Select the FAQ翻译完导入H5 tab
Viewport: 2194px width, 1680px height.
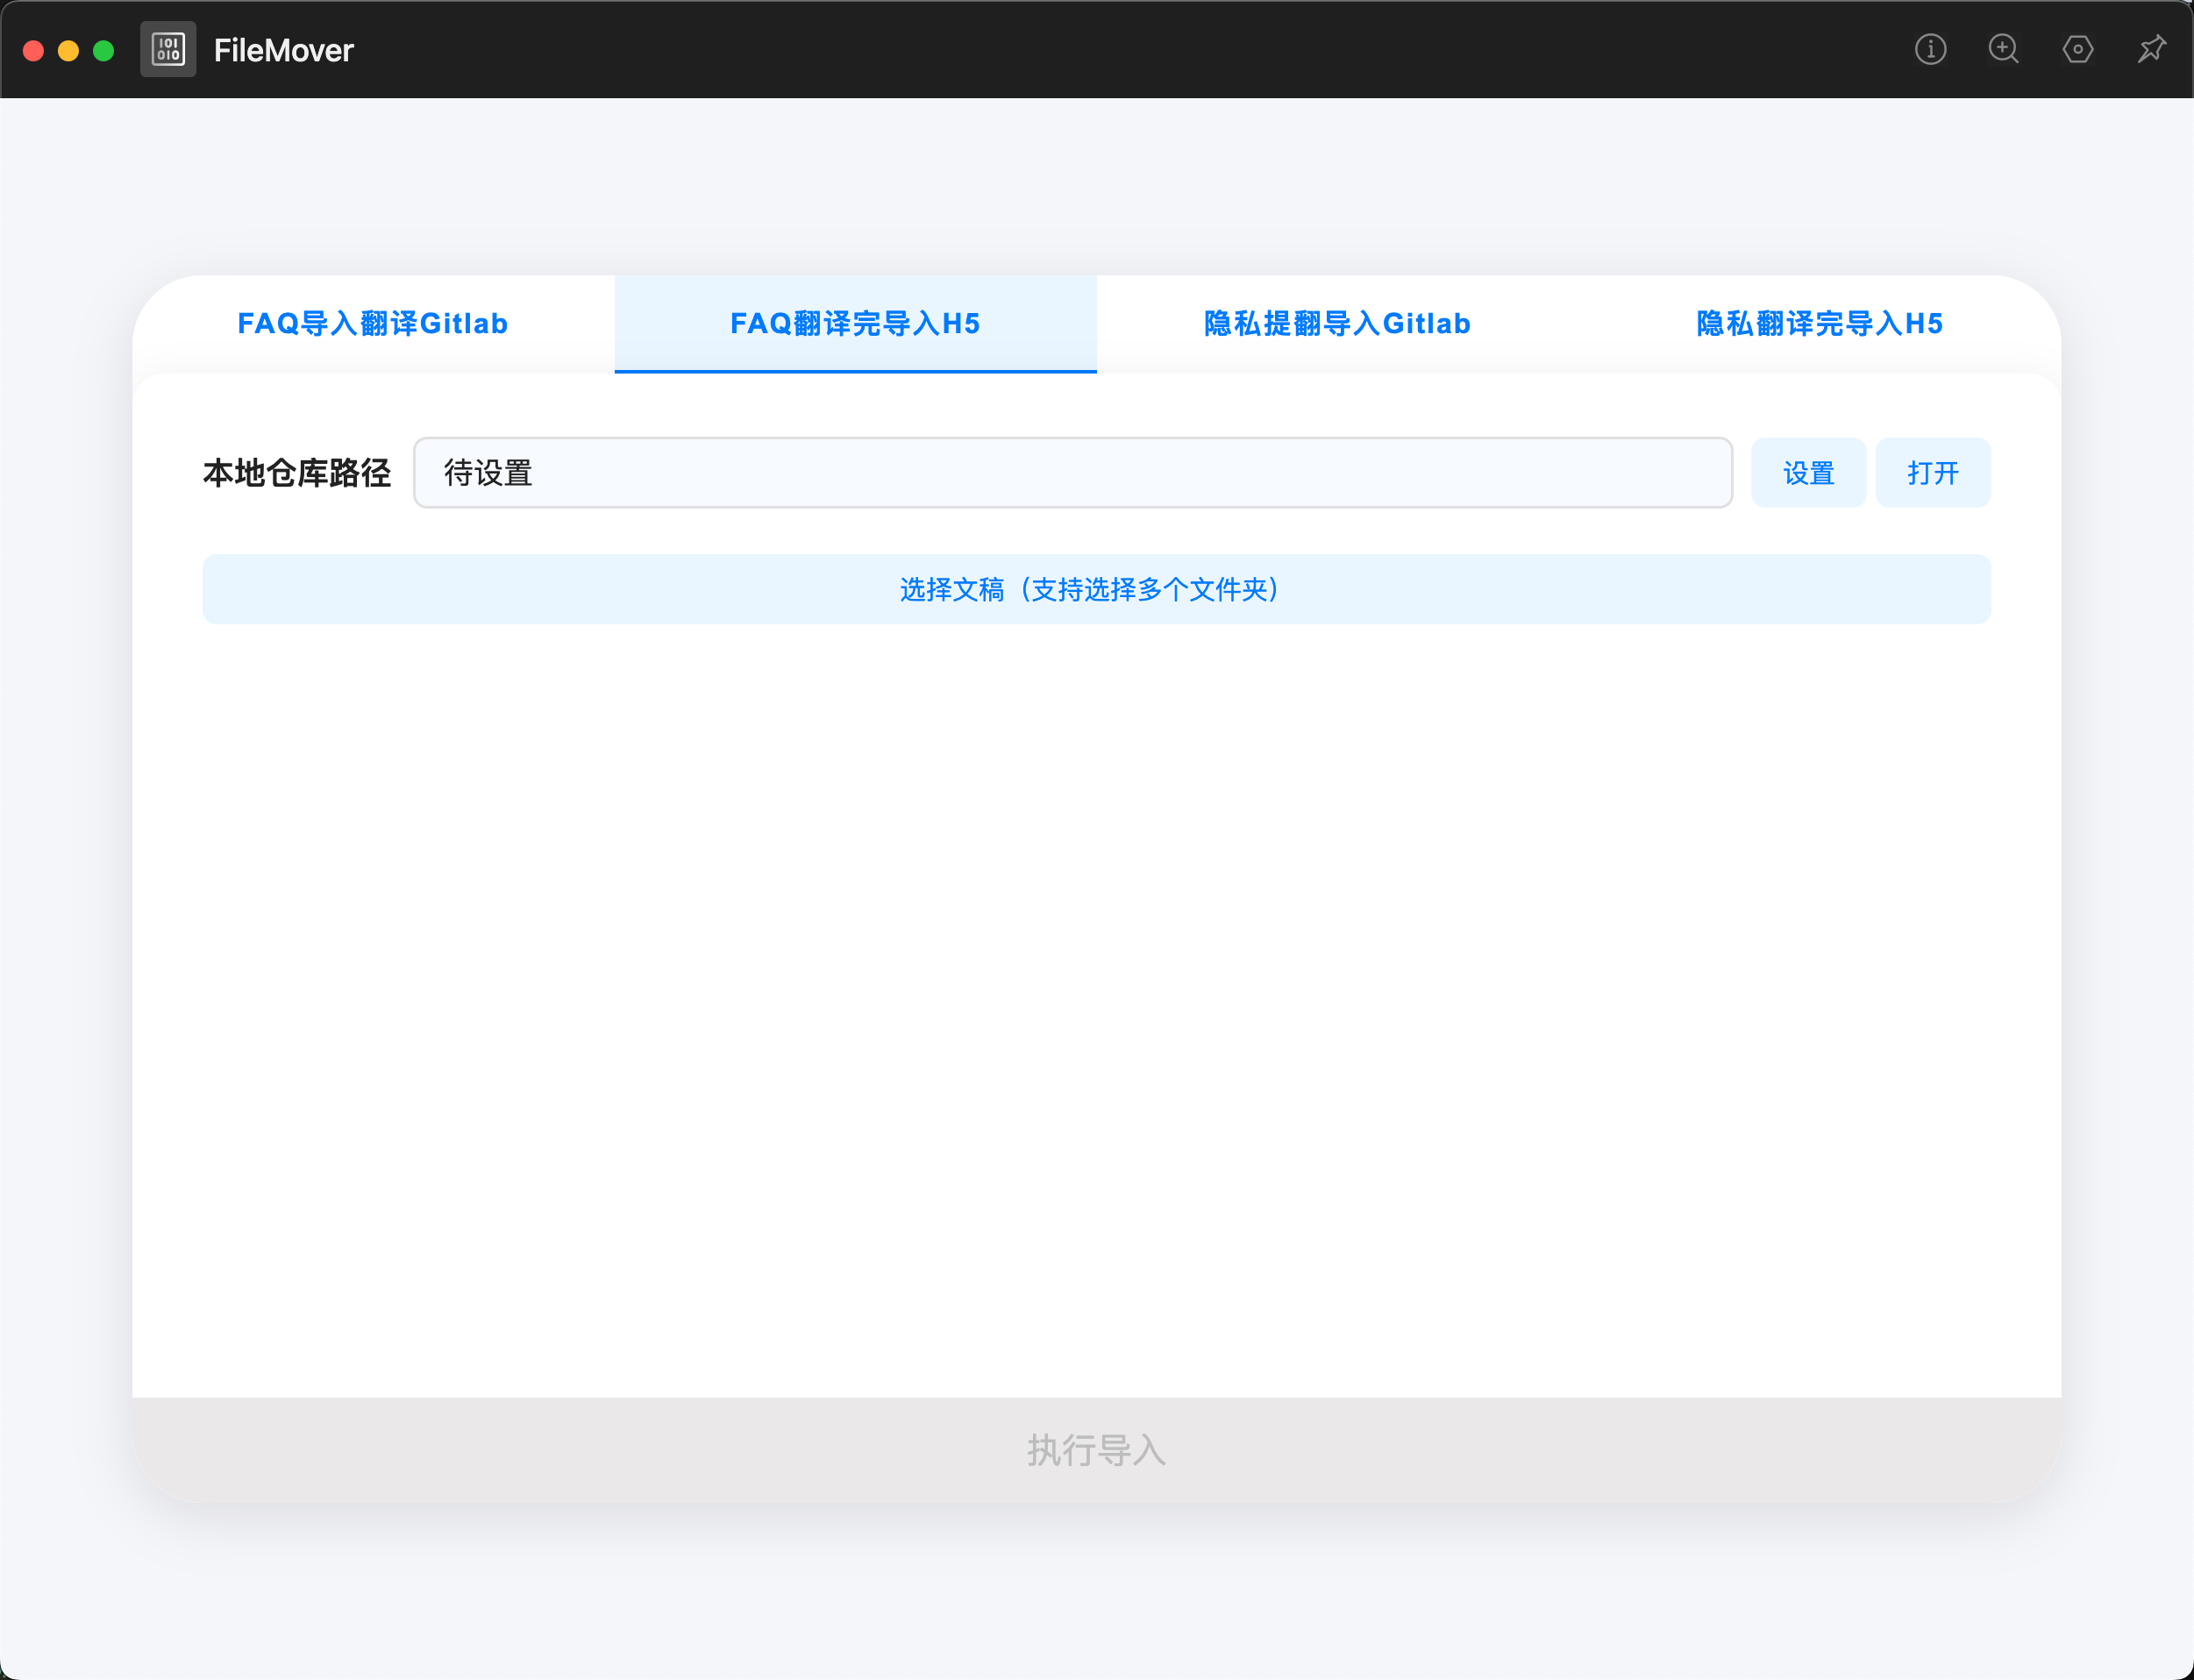855,324
